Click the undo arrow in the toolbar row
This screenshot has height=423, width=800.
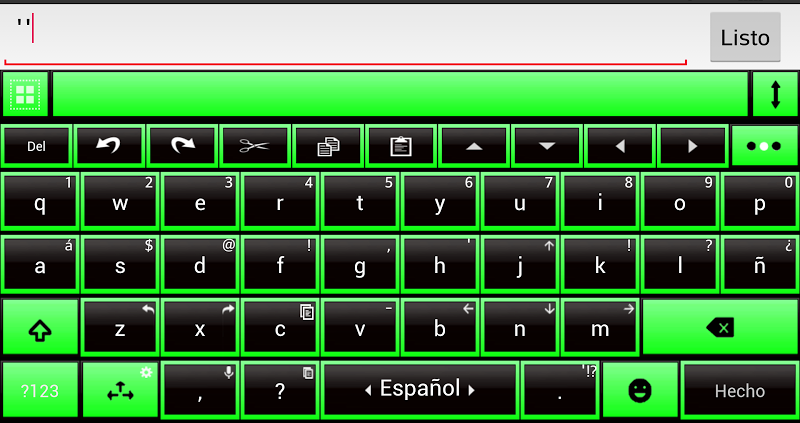coord(109,146)
